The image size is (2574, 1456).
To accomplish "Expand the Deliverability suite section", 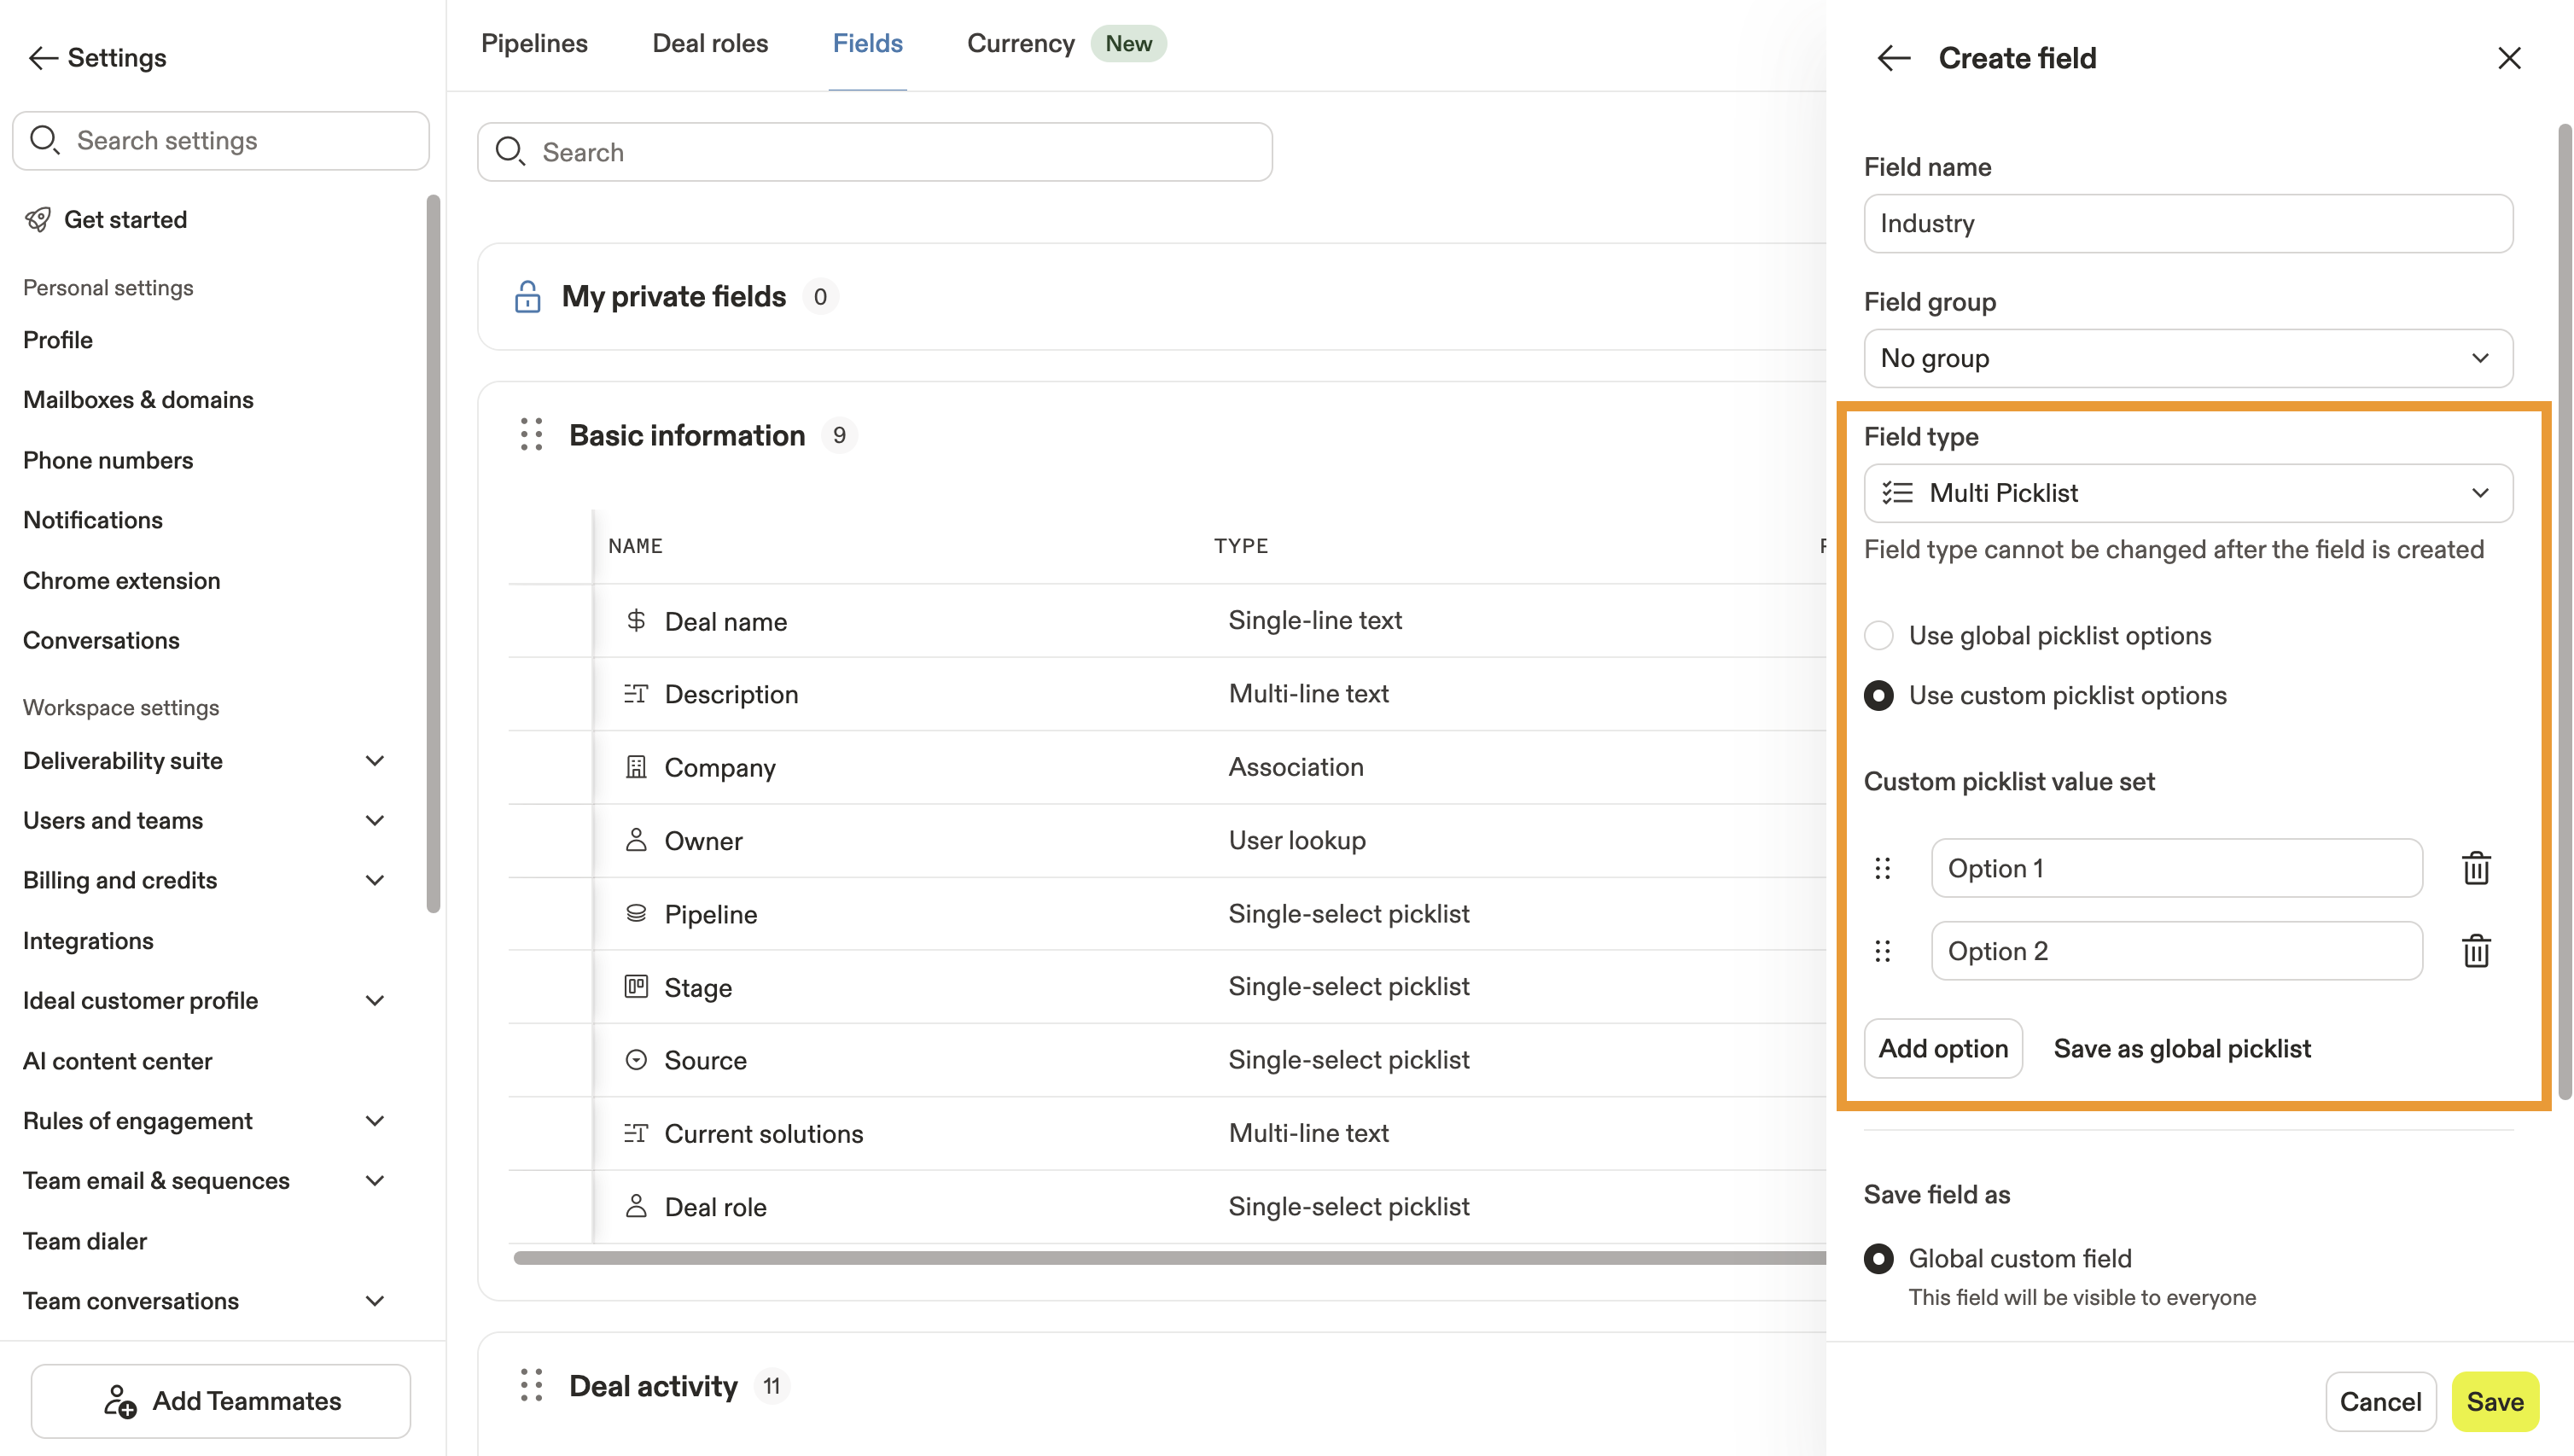I will coord(375,761).
